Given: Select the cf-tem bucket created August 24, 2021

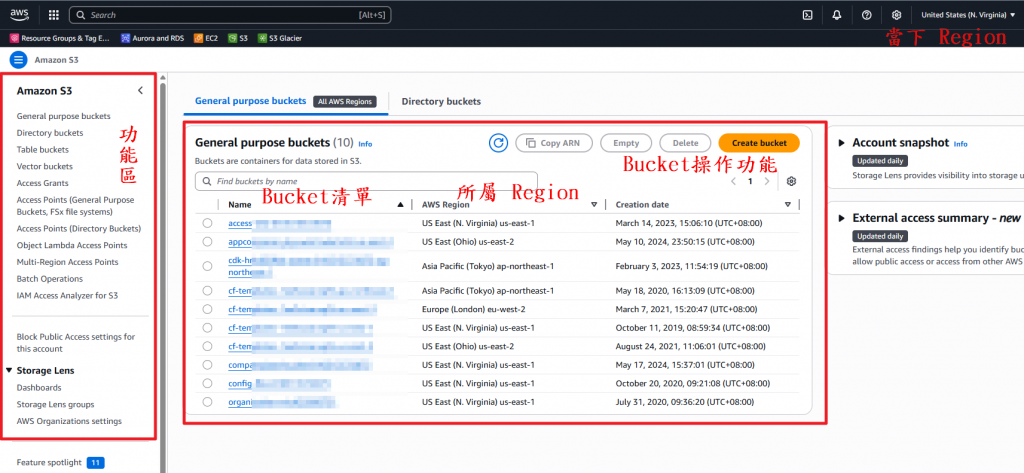Looking at the screenshot, I should pyautogui.click(x=207, y=346).
